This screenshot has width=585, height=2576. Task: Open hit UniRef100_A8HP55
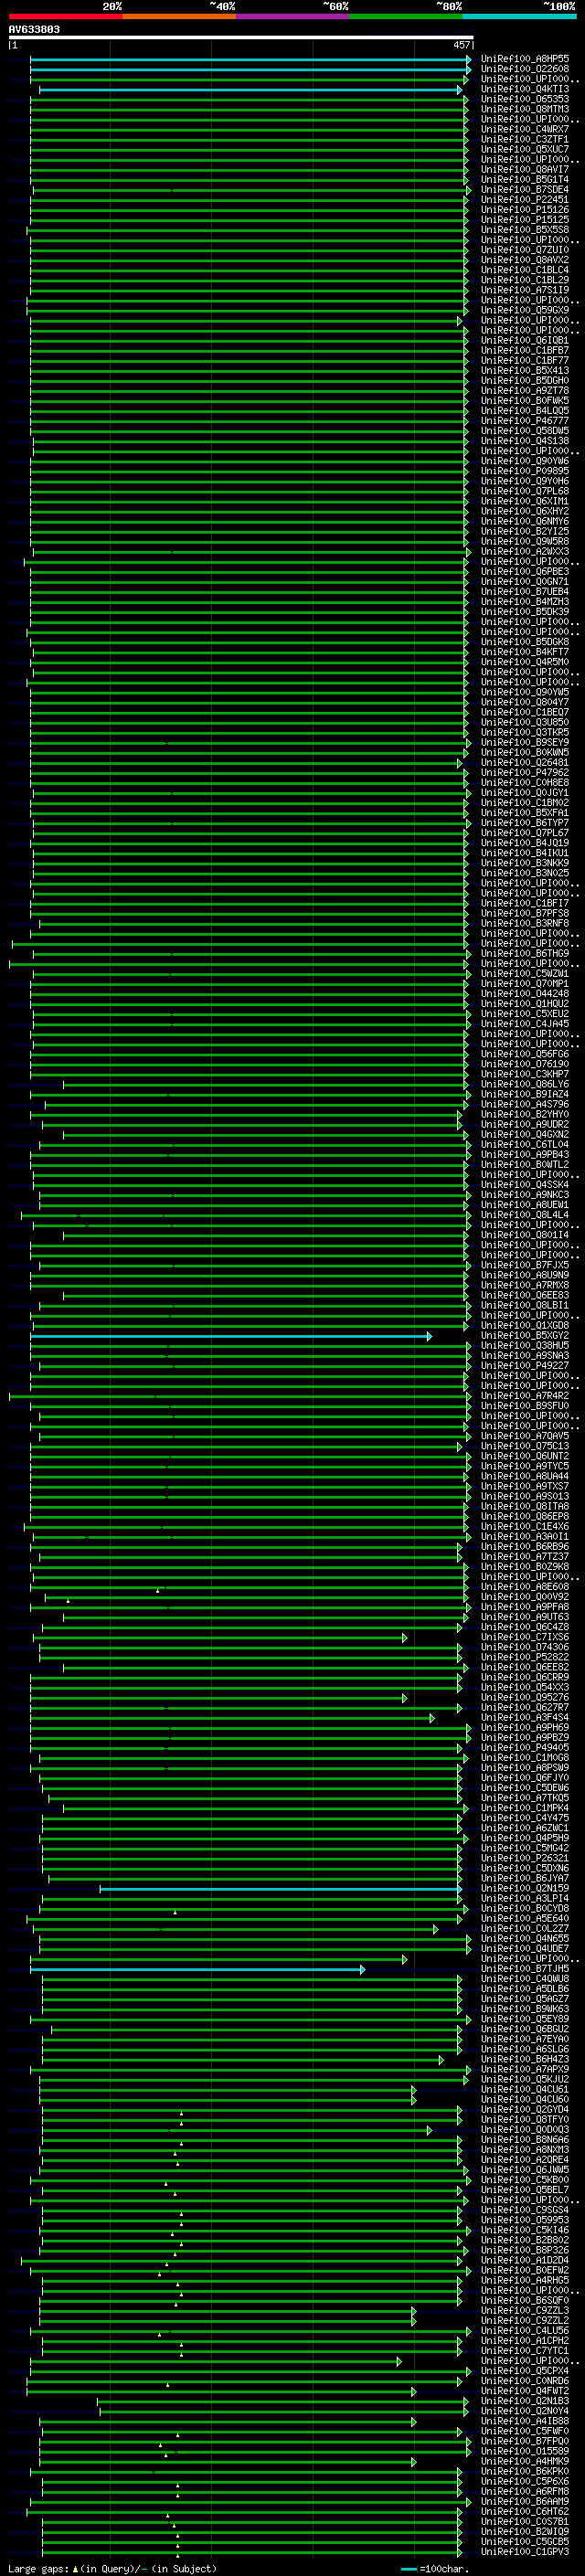[524, 59]
